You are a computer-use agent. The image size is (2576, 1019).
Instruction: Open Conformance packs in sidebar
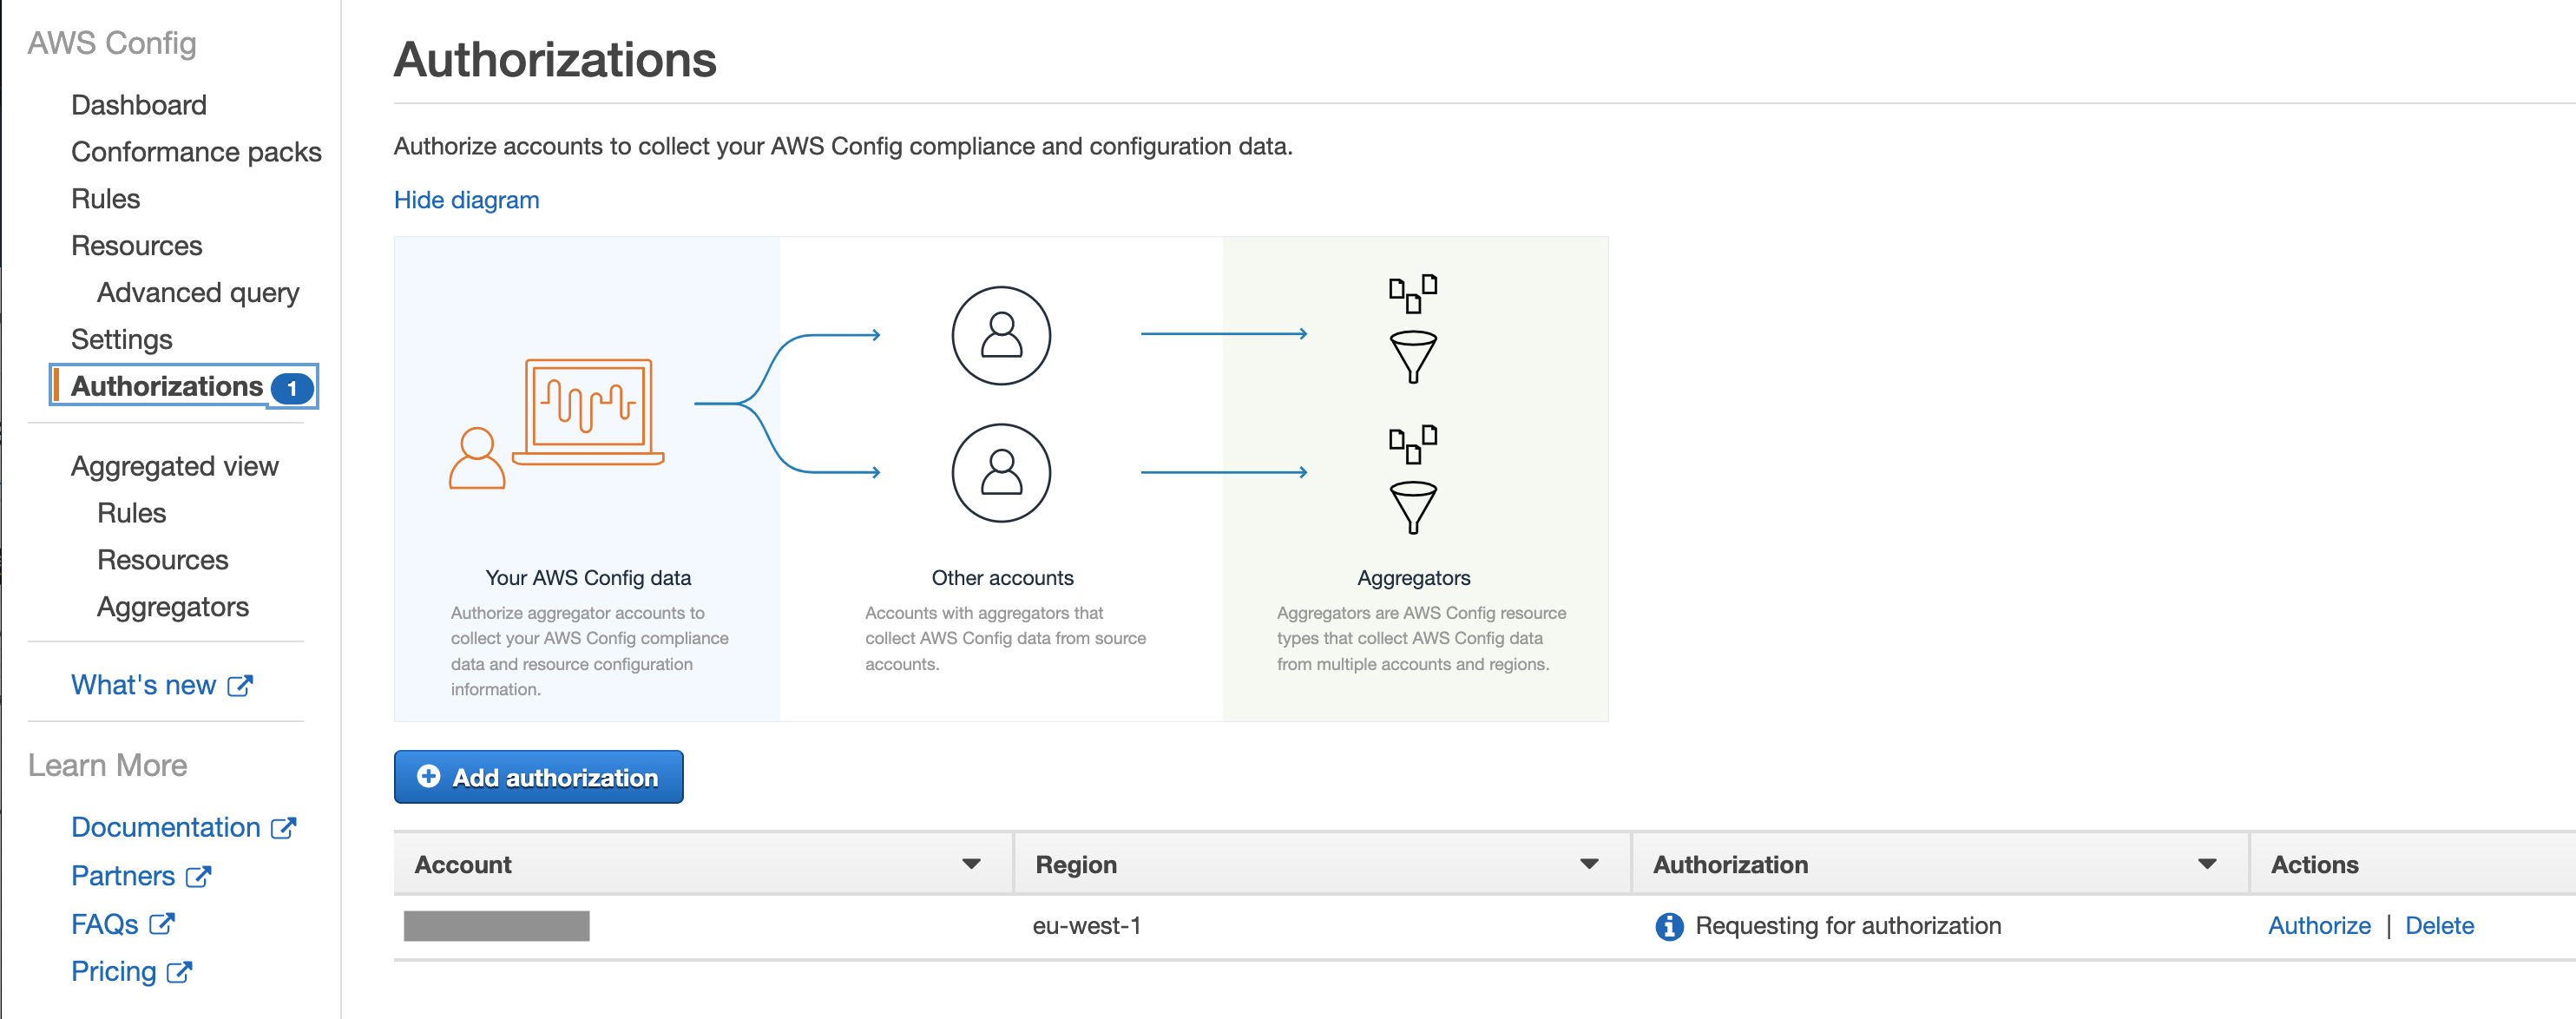tap(196, 152)
